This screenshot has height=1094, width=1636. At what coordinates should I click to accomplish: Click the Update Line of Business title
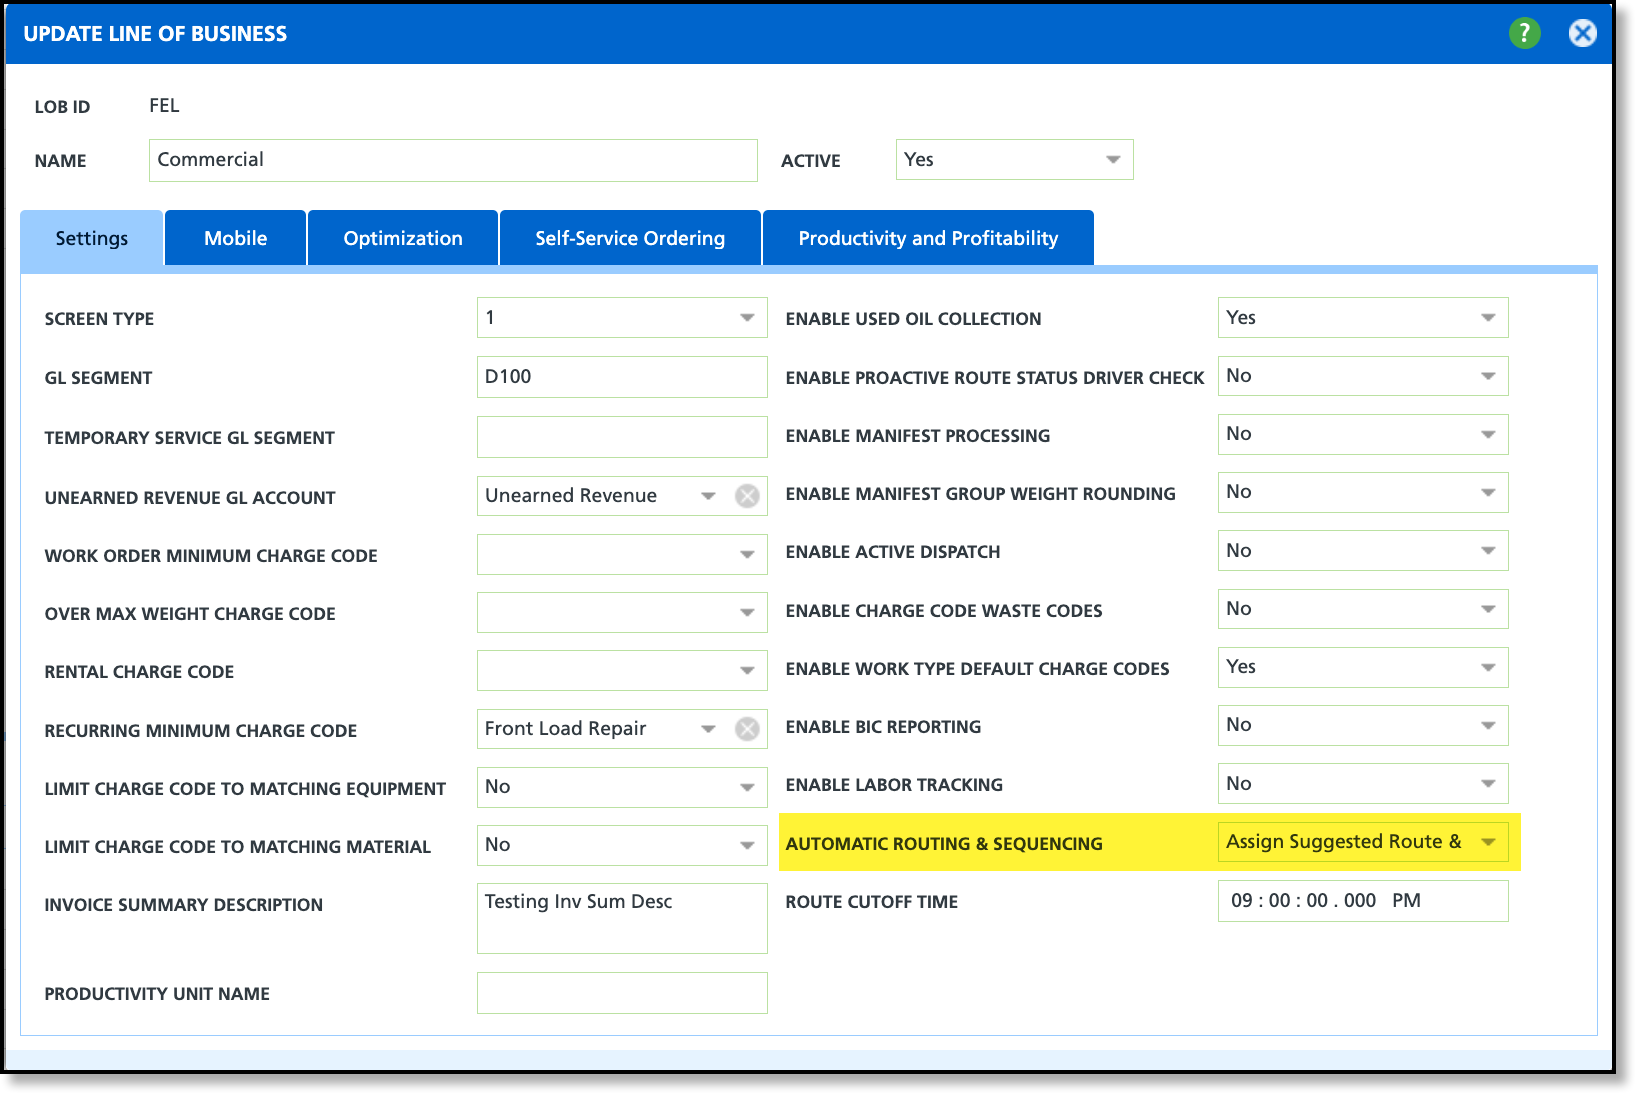(155, 34)
